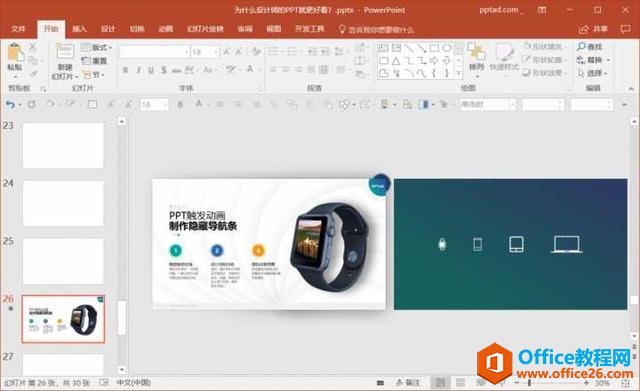Click the thumbnail pane scroll down arrow
The height and width of the screenshot is (391, 640).
122,370
